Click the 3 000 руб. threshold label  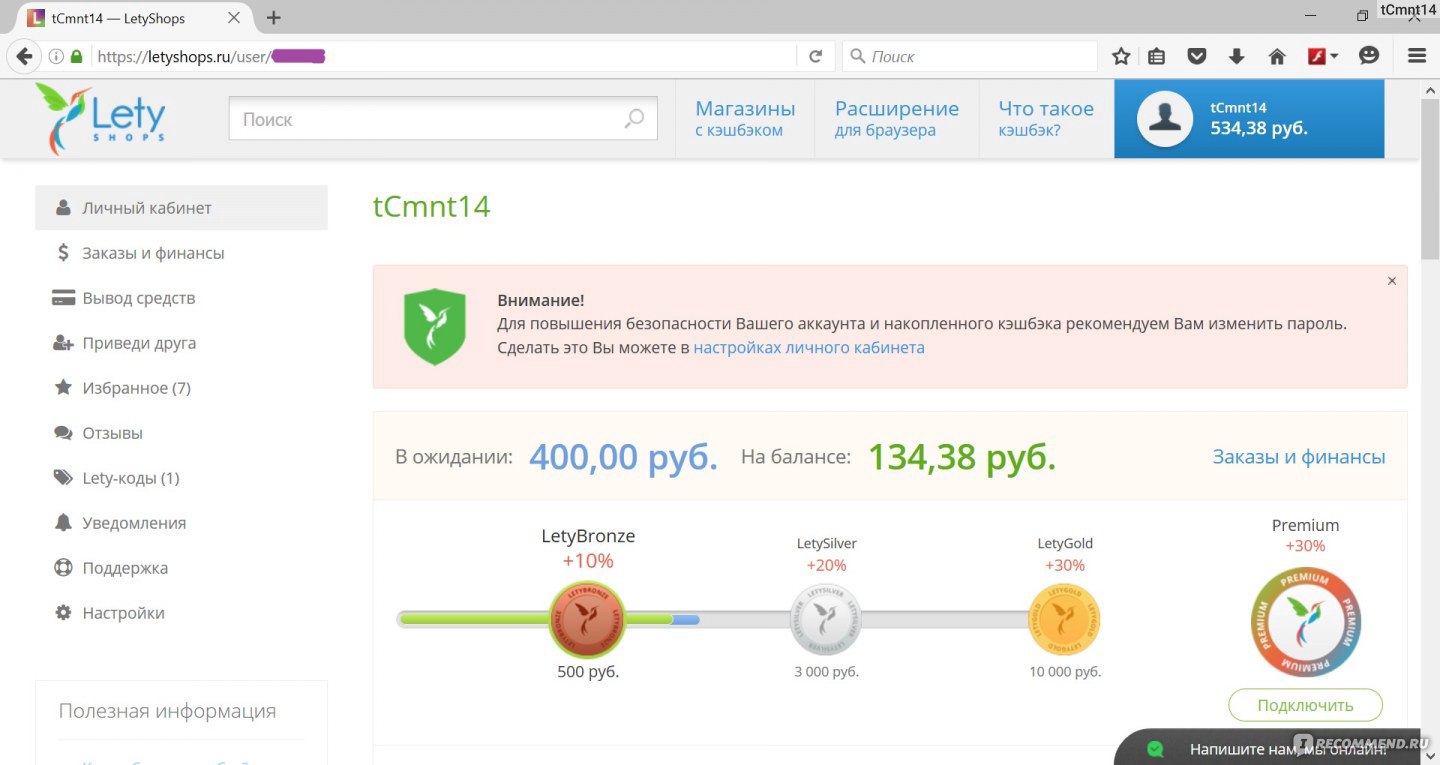[x=827, y=672]
